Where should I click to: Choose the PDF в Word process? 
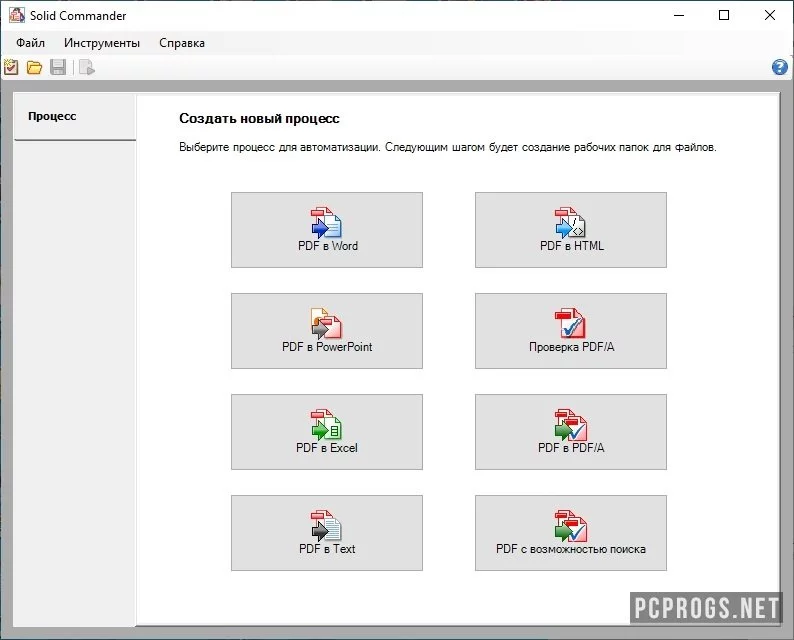coord(327,230)
